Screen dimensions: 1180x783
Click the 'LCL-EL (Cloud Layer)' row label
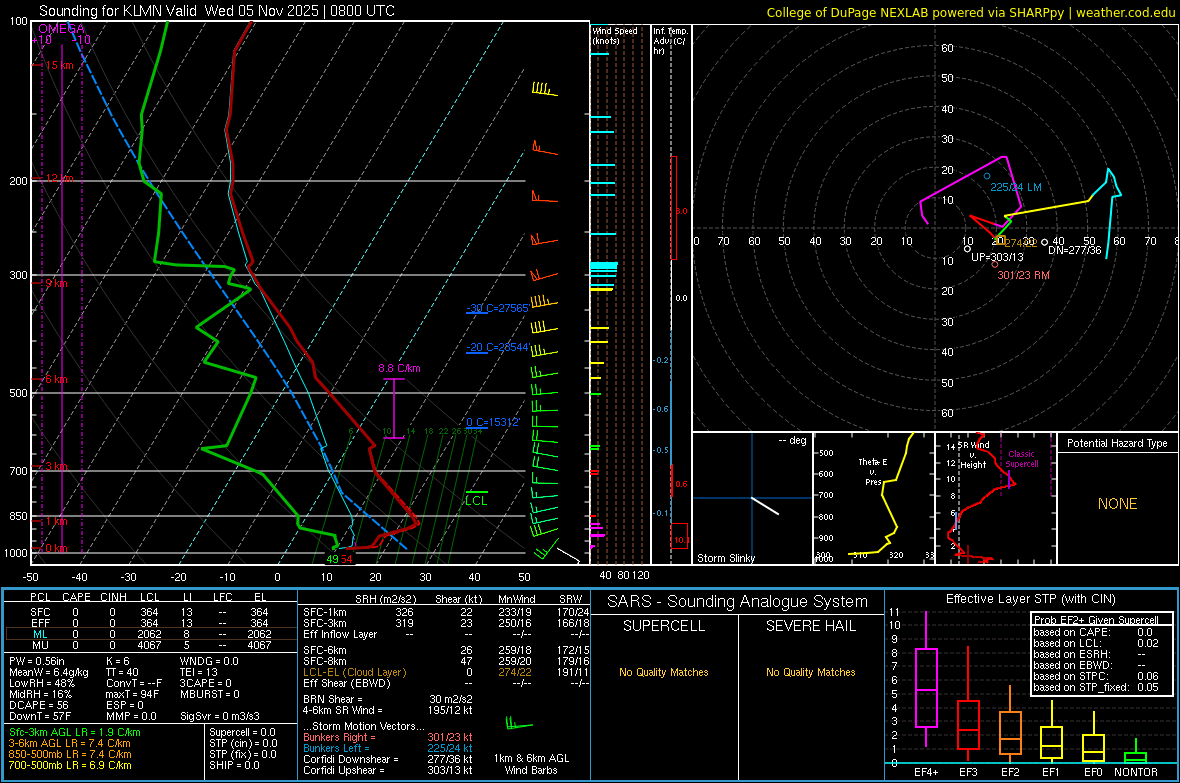354,672
